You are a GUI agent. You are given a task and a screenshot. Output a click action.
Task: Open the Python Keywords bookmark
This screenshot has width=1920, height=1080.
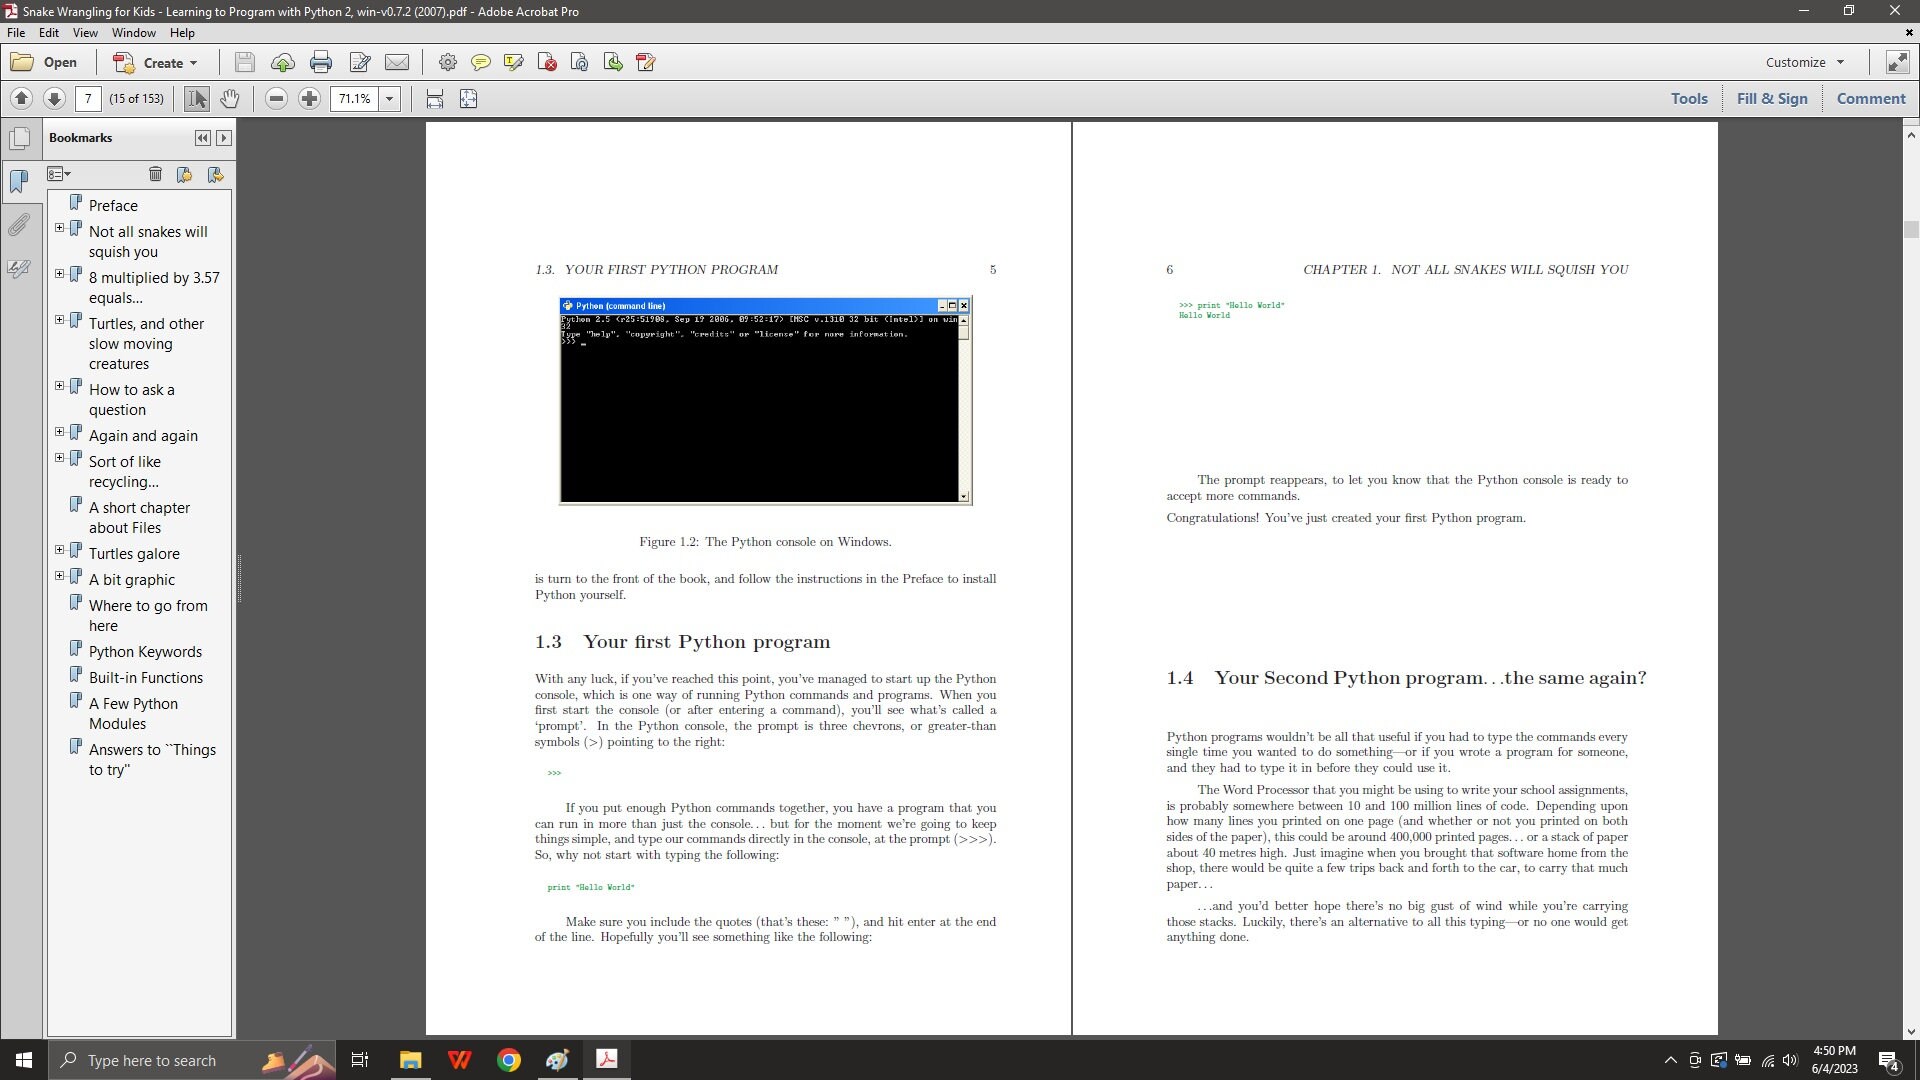click(145, 651)
